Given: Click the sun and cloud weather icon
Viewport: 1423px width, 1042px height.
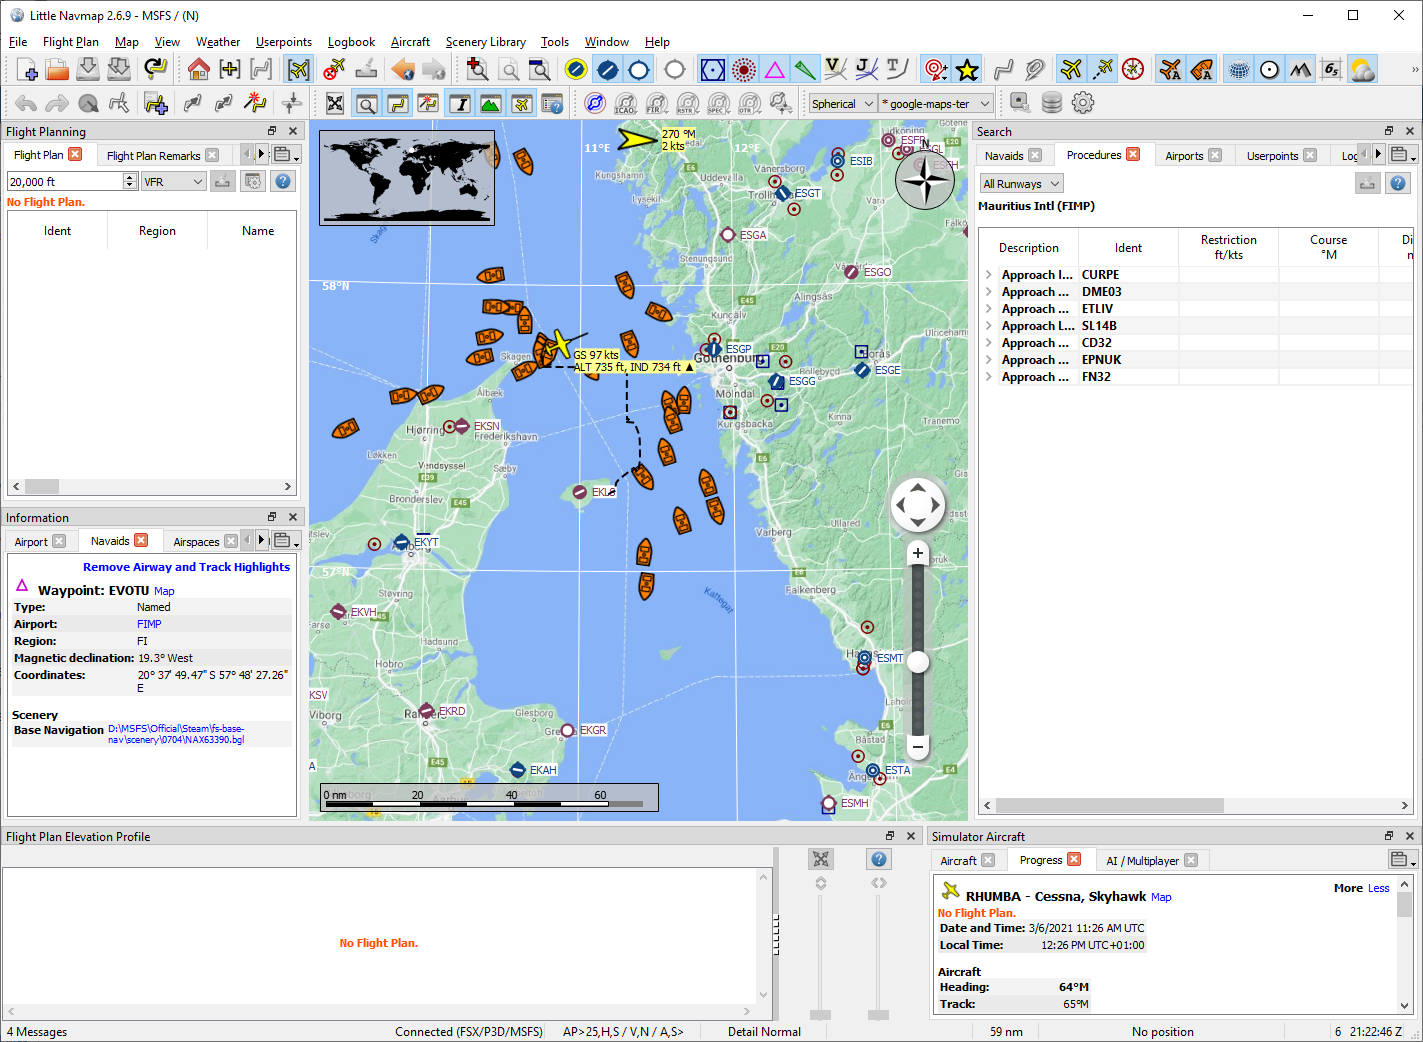Looking at the screenshot, I should pyautogui.click(x=1362, y=69).
